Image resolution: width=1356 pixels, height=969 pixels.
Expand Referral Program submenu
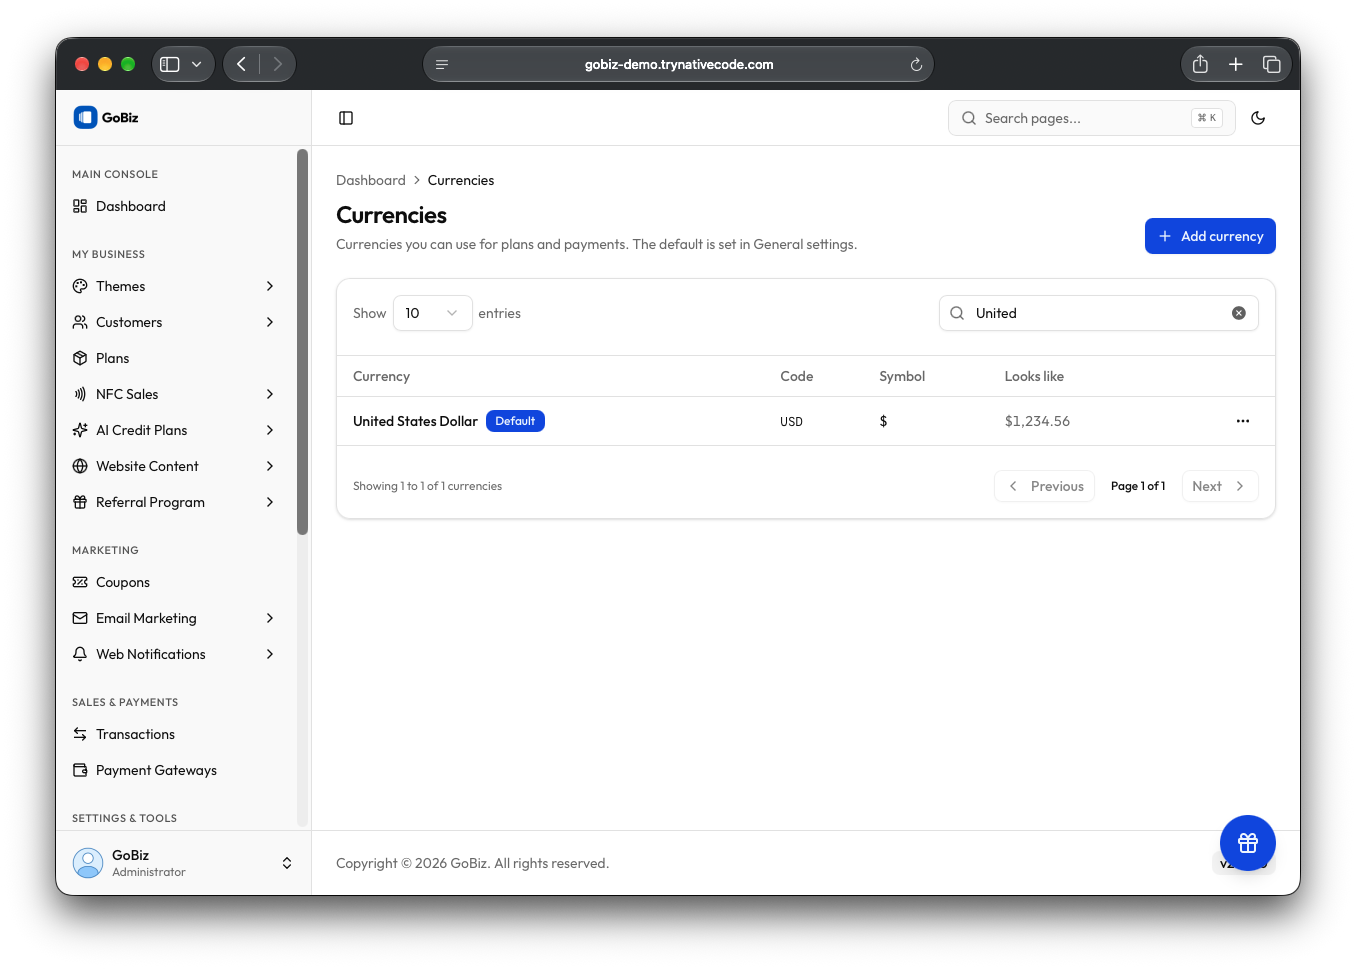tap(175, 502)
